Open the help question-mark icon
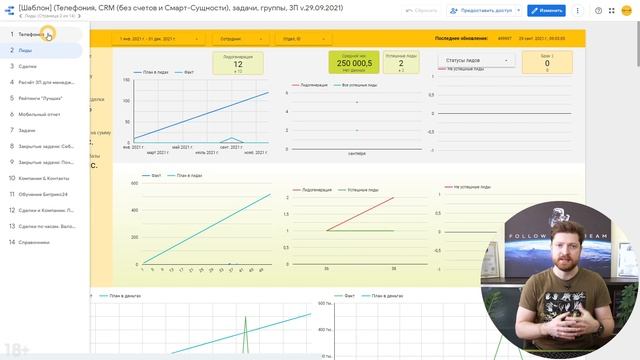Viewport: 640px width, 360px height. (598, 11)
